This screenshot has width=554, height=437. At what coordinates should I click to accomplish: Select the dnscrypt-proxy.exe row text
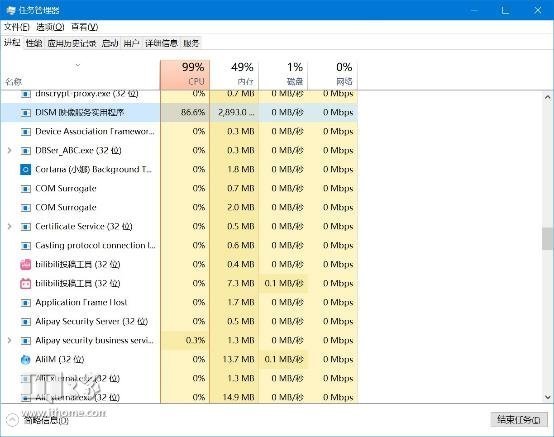click(x=87, y=94)
